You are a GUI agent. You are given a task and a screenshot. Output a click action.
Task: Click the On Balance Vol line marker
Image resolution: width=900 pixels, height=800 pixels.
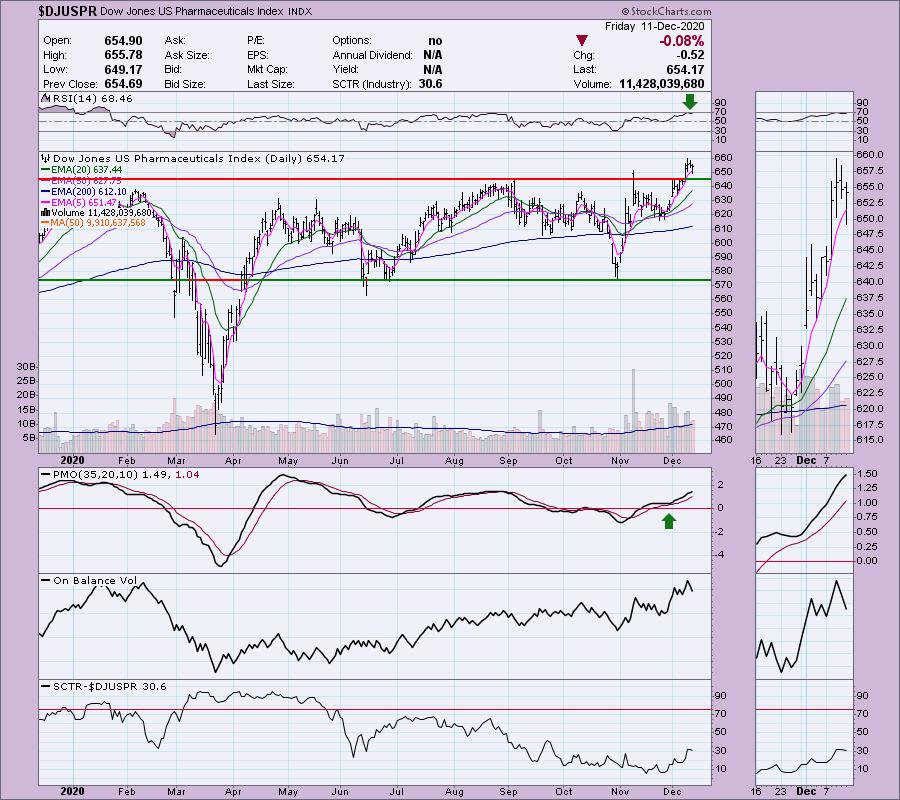pos(45,581)
